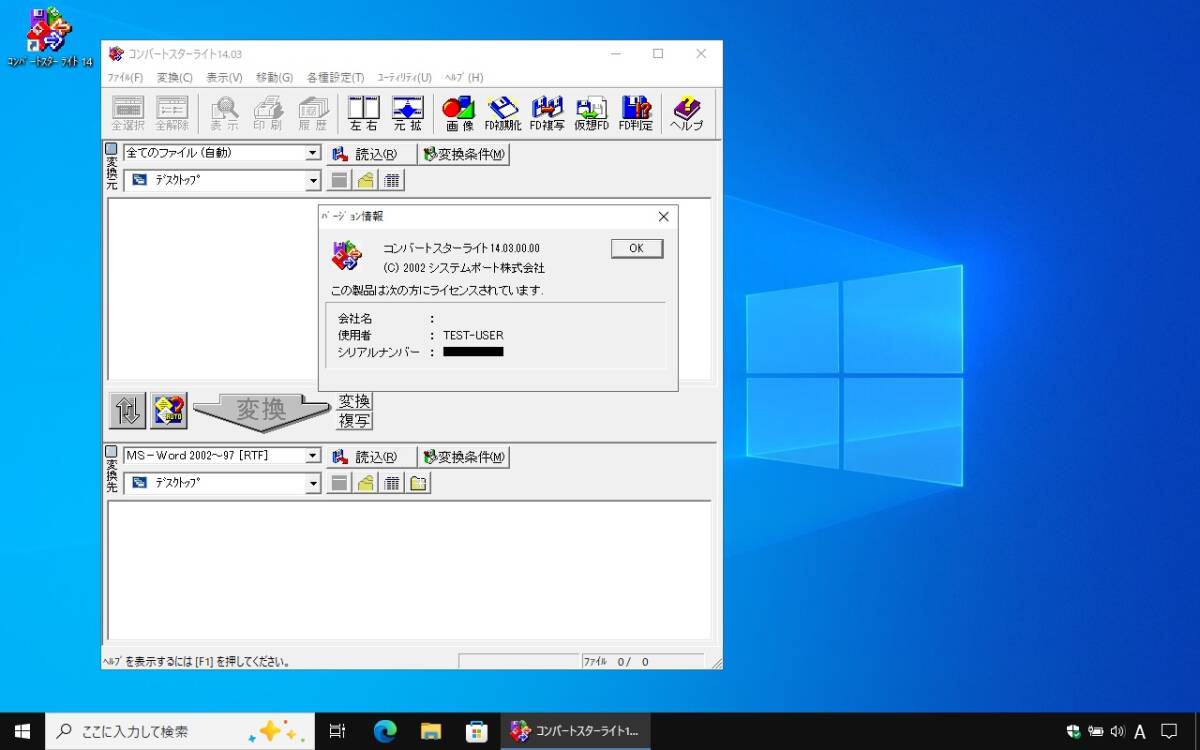The height and width of the screenshot is (750, 1200).
Task: Click 変換条件(M) in the 変換元 panel
Action: point(464,154)
